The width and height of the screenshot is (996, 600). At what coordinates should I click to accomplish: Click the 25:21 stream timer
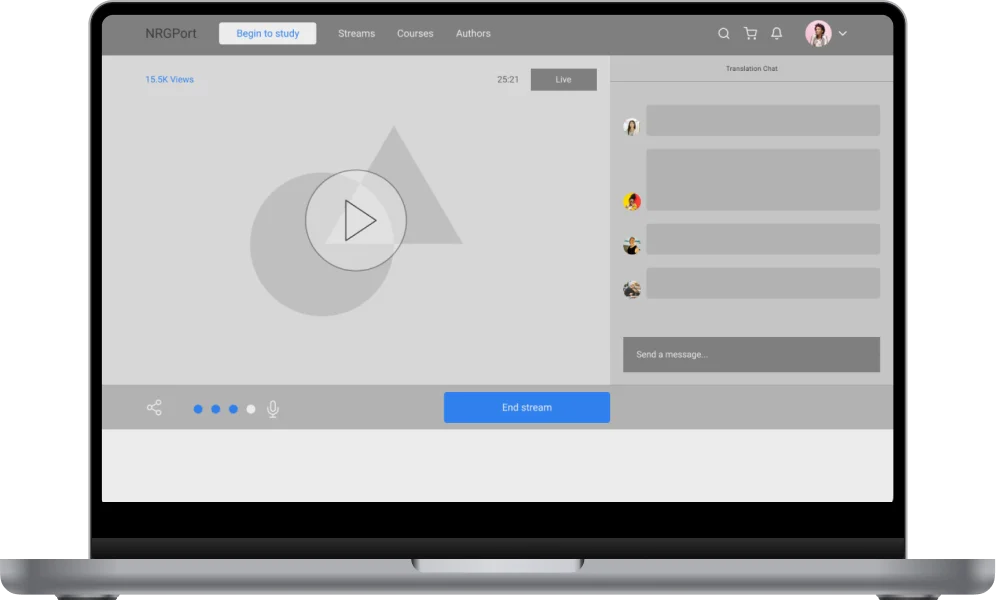pyautogui.click(x=508, y=79)
